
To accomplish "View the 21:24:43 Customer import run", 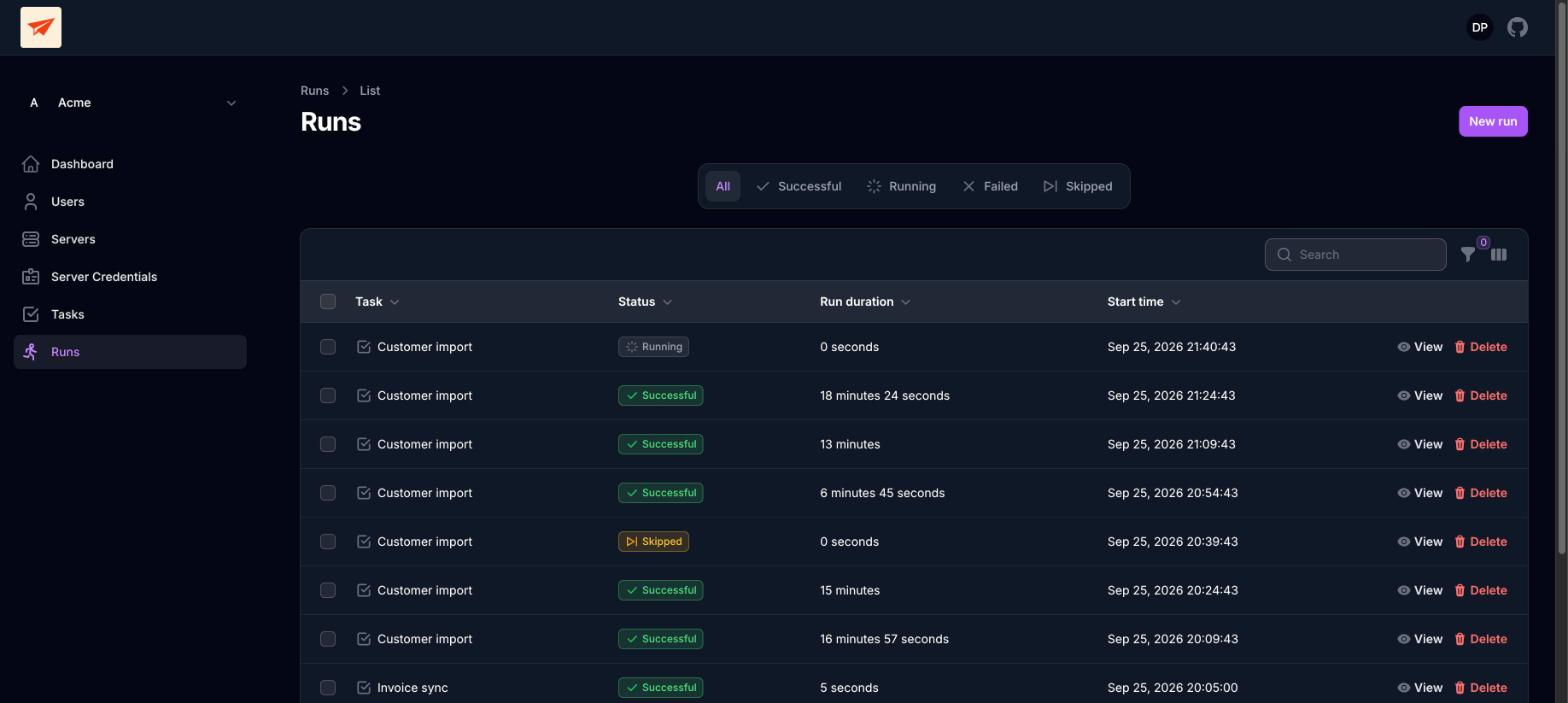I will click(1420, 396).
